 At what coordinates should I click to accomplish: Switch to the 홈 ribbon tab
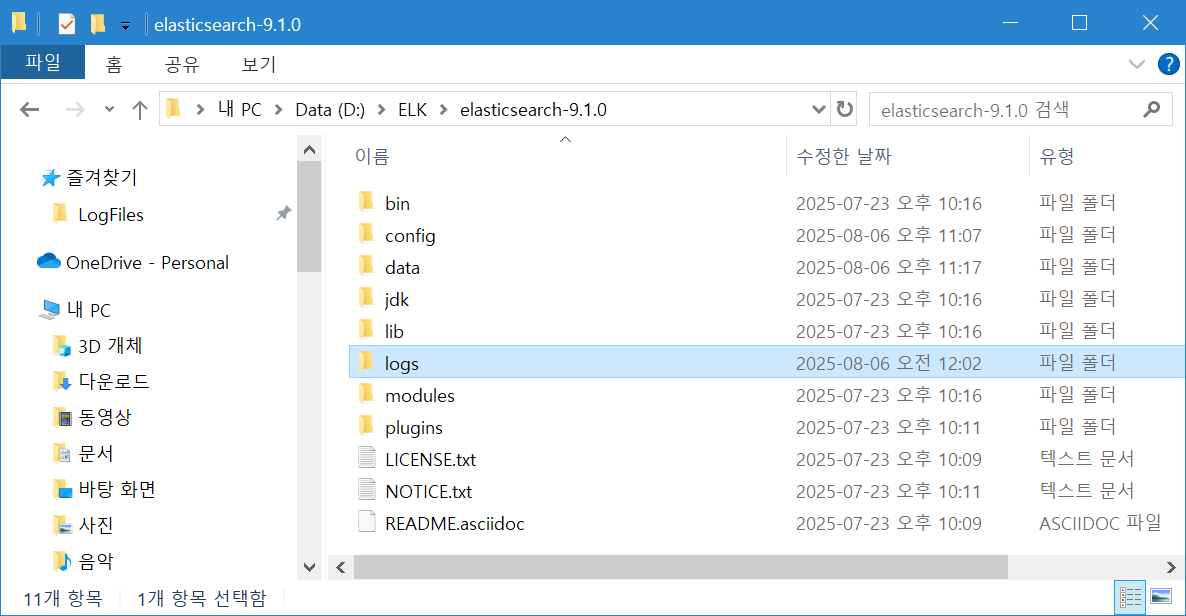pyautogui.click(x=114, y=64)
